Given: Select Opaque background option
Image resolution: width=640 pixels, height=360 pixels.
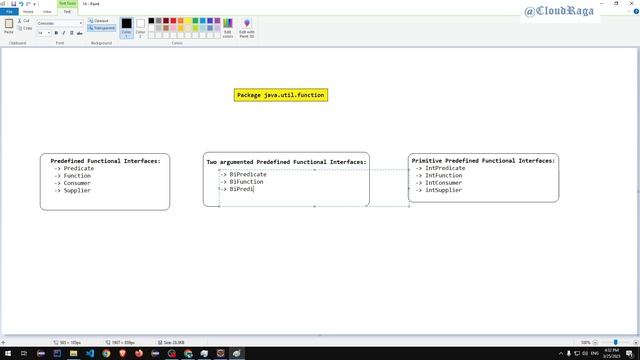Looking at the screenshot, I should tap(98, 20).
